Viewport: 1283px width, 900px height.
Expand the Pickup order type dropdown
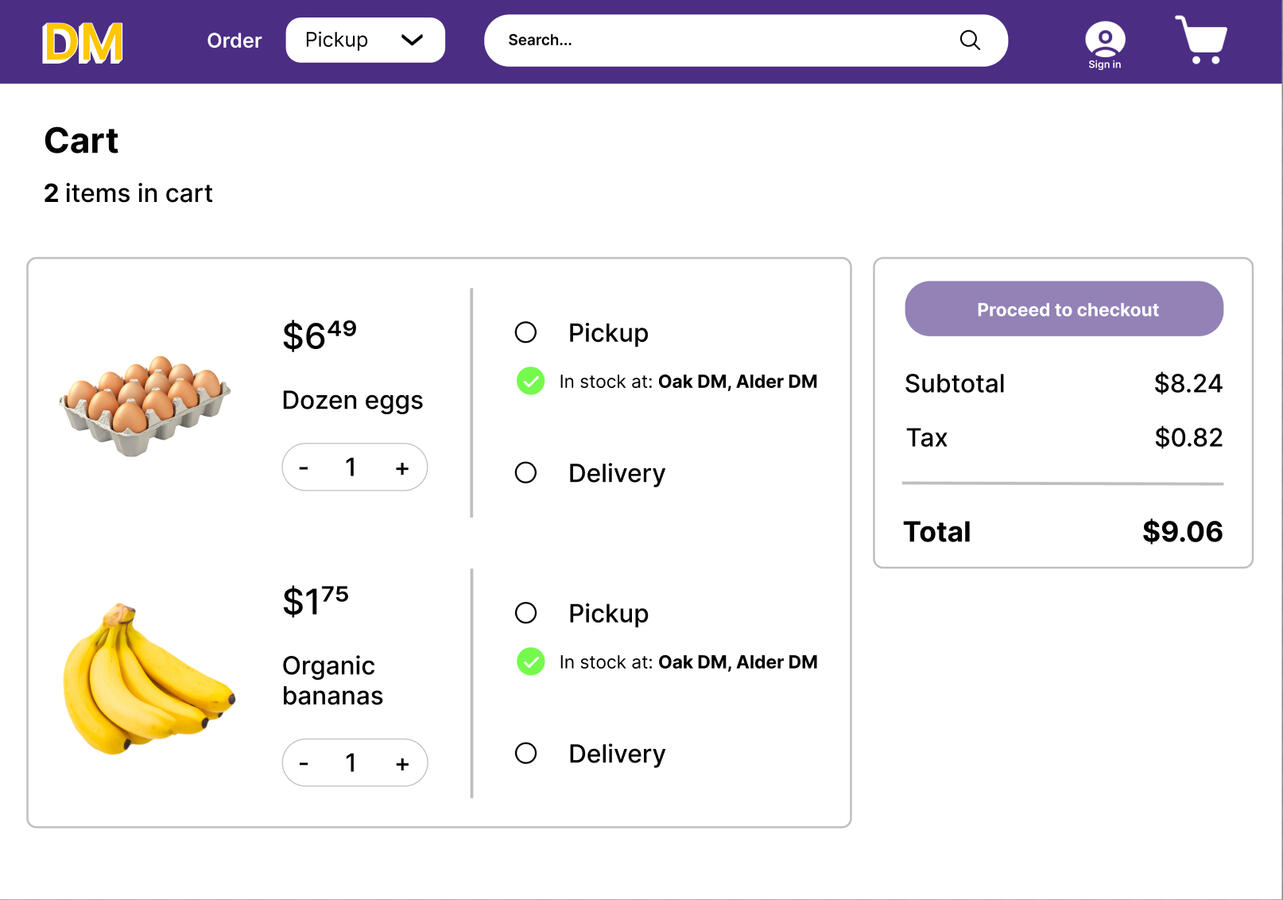pyautogui.click(x=365, y=40)
